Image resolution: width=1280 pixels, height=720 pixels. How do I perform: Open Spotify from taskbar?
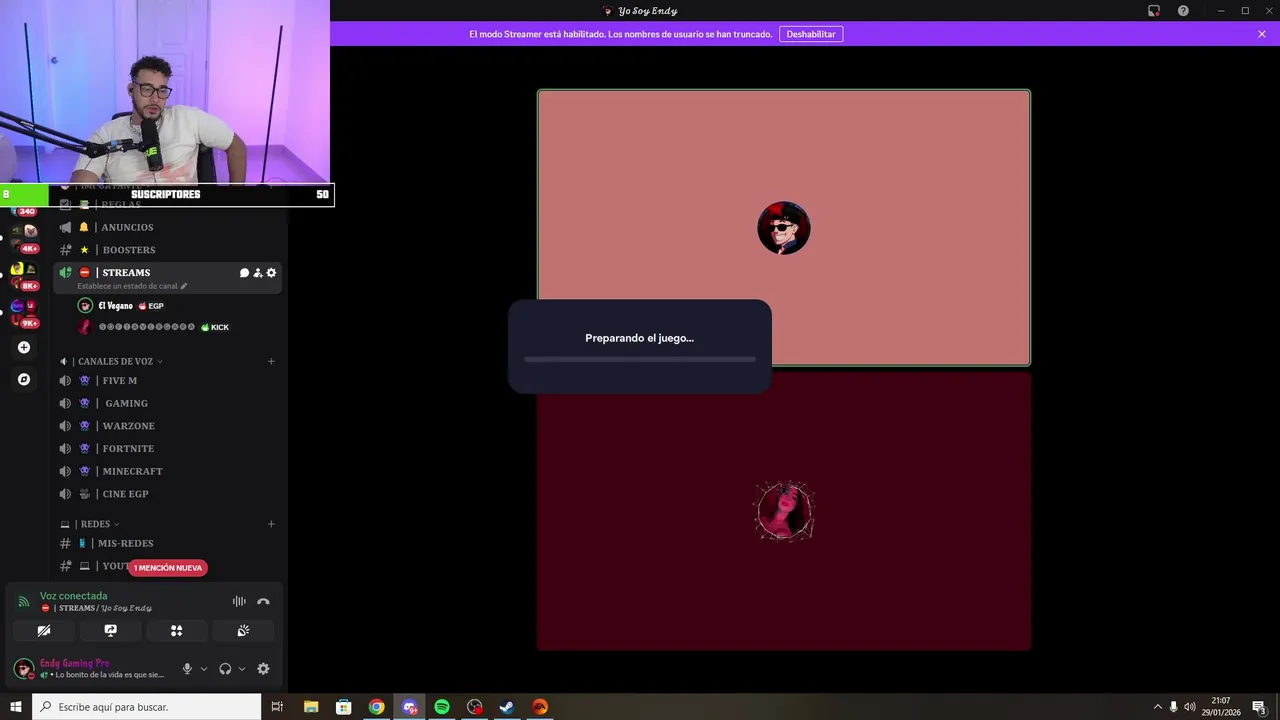442,707
